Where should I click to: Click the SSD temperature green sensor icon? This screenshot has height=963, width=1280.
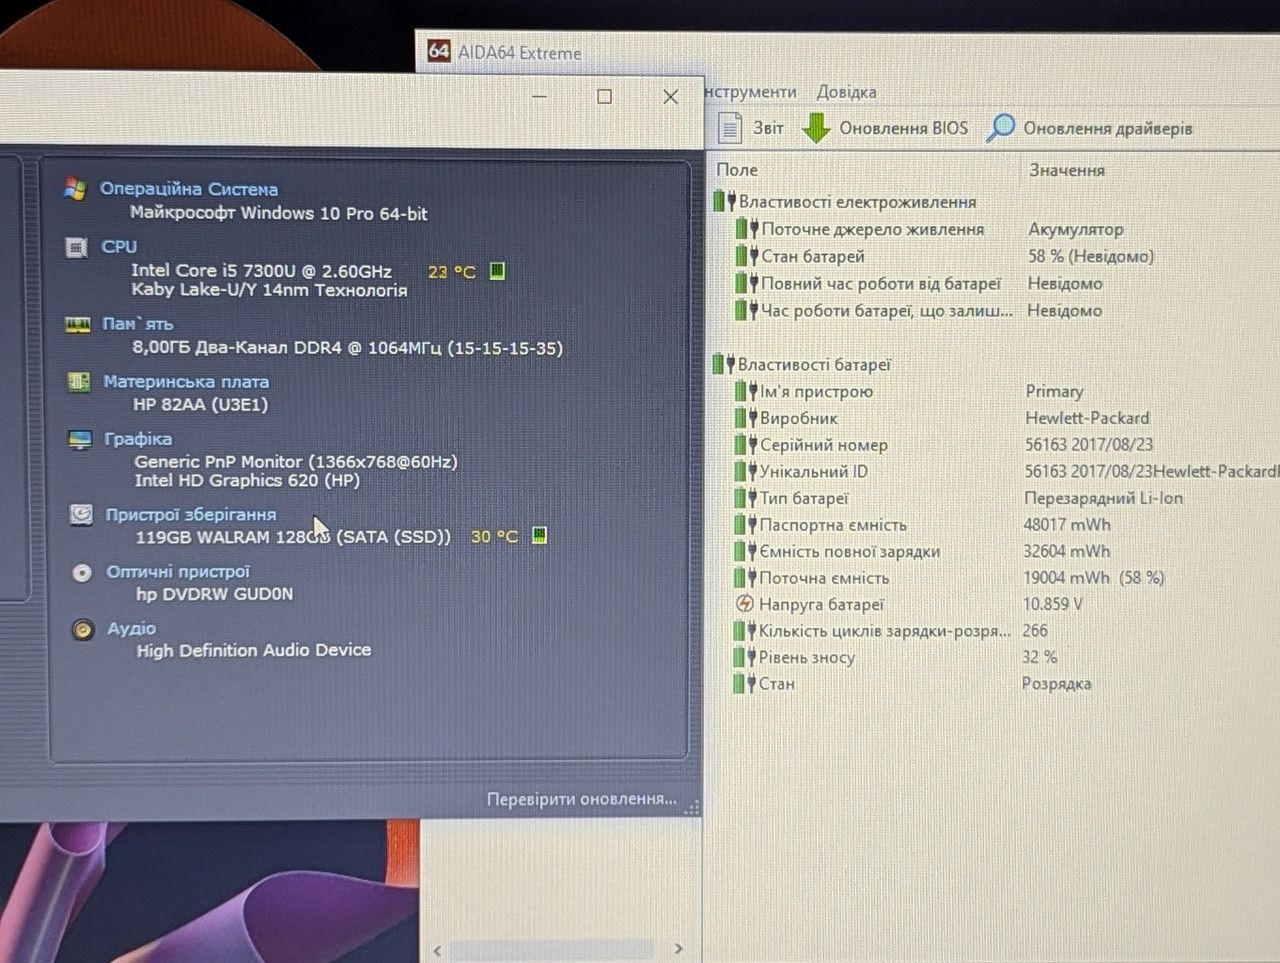tap(539, 536)
